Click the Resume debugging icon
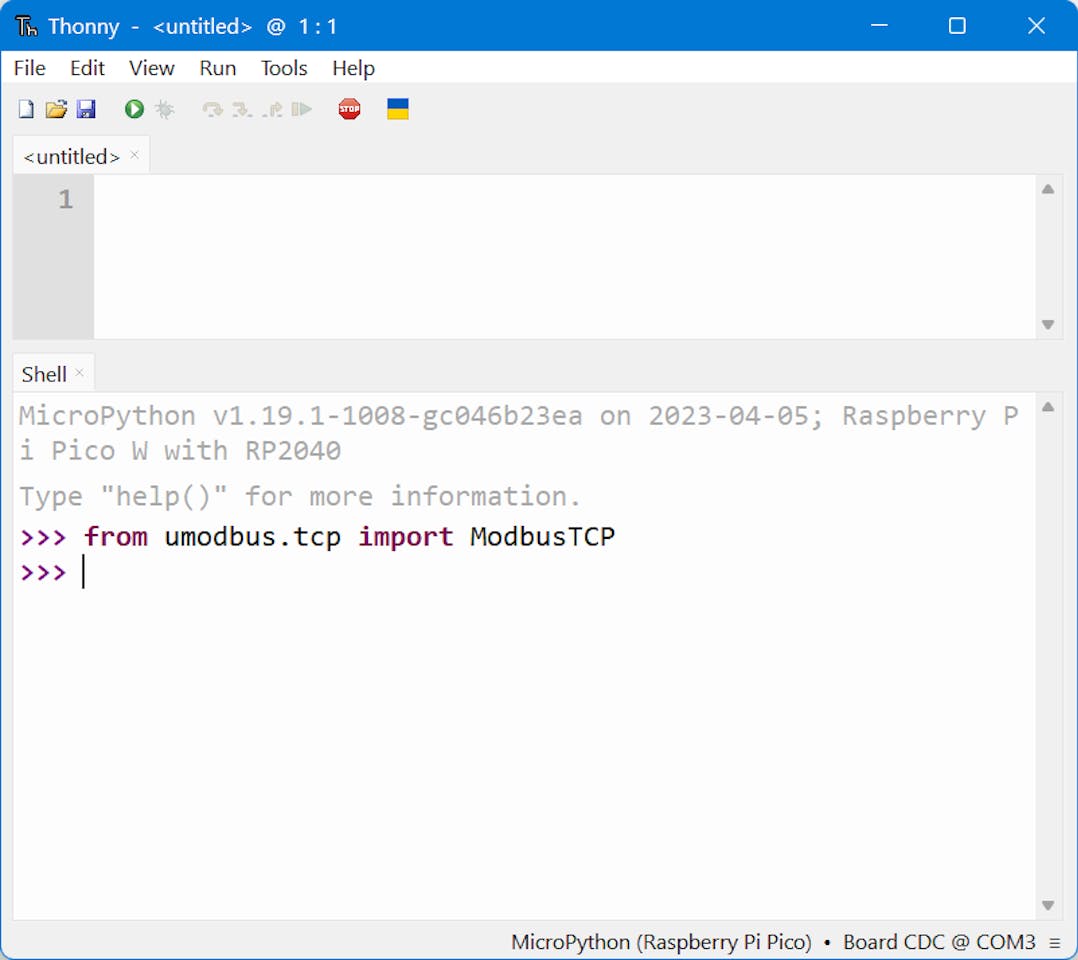 click(302, 109)
